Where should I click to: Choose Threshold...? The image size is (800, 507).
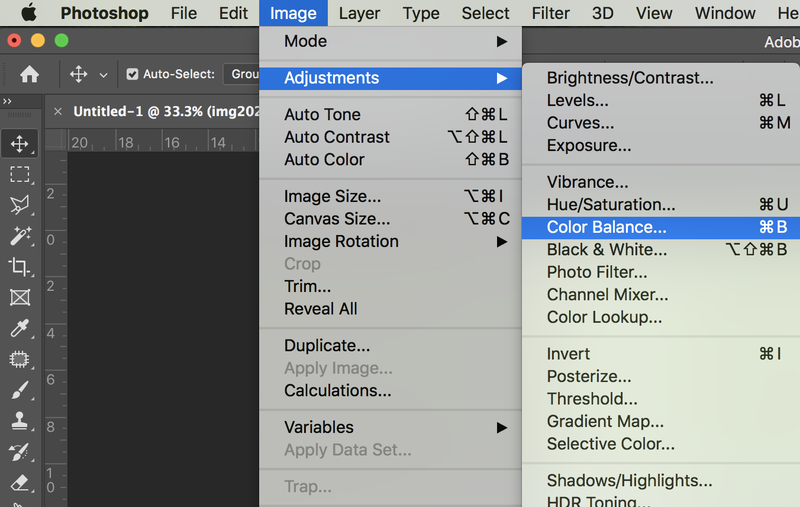[661, 398]
